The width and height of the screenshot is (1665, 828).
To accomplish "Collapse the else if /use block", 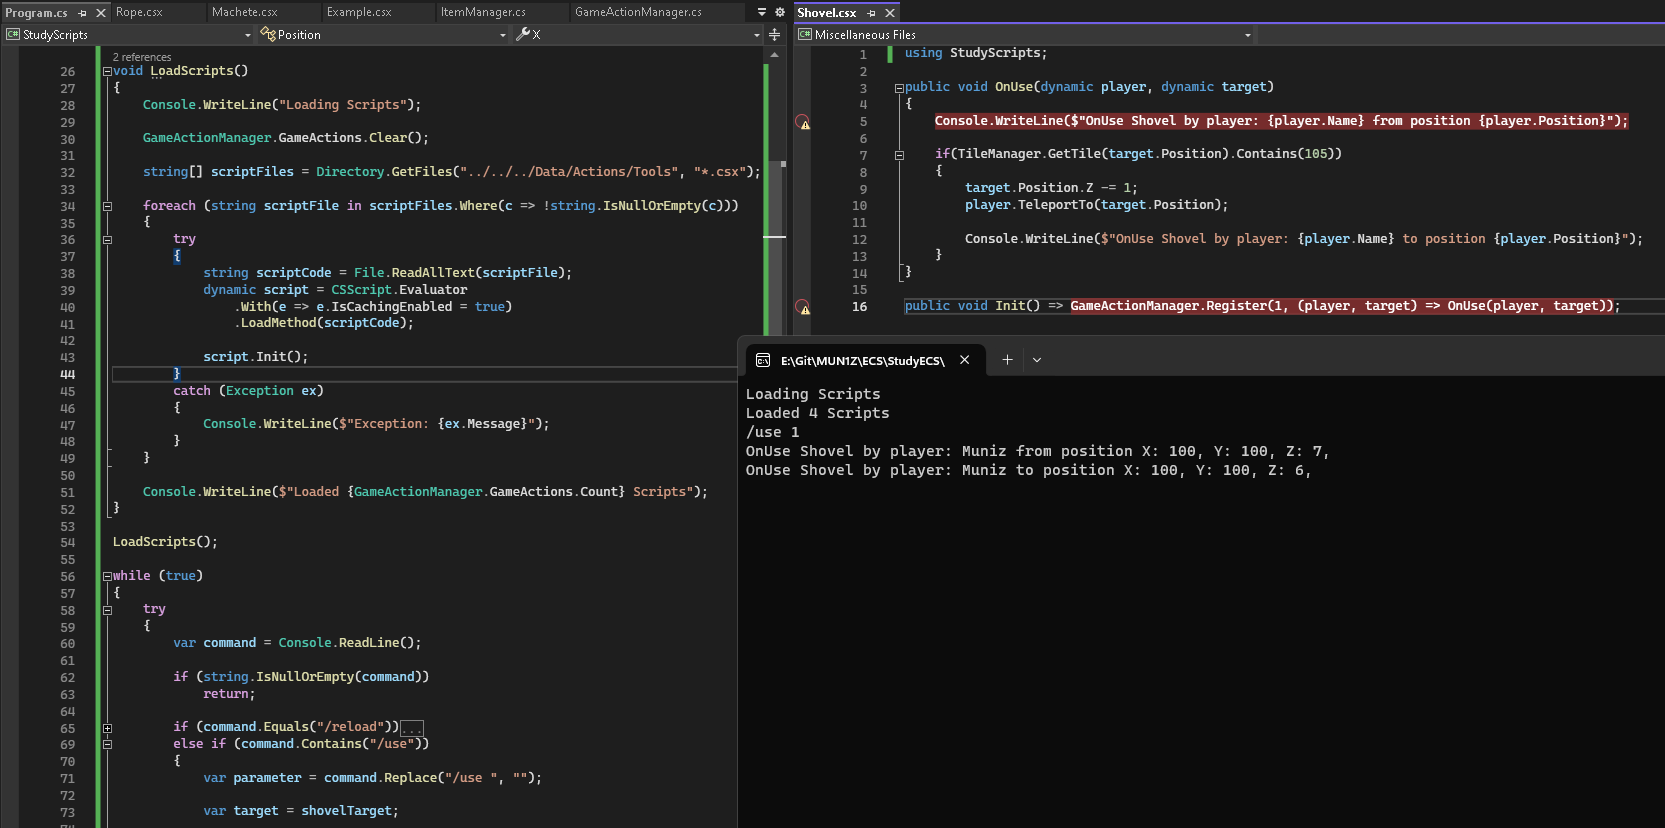I will [107, 744].
